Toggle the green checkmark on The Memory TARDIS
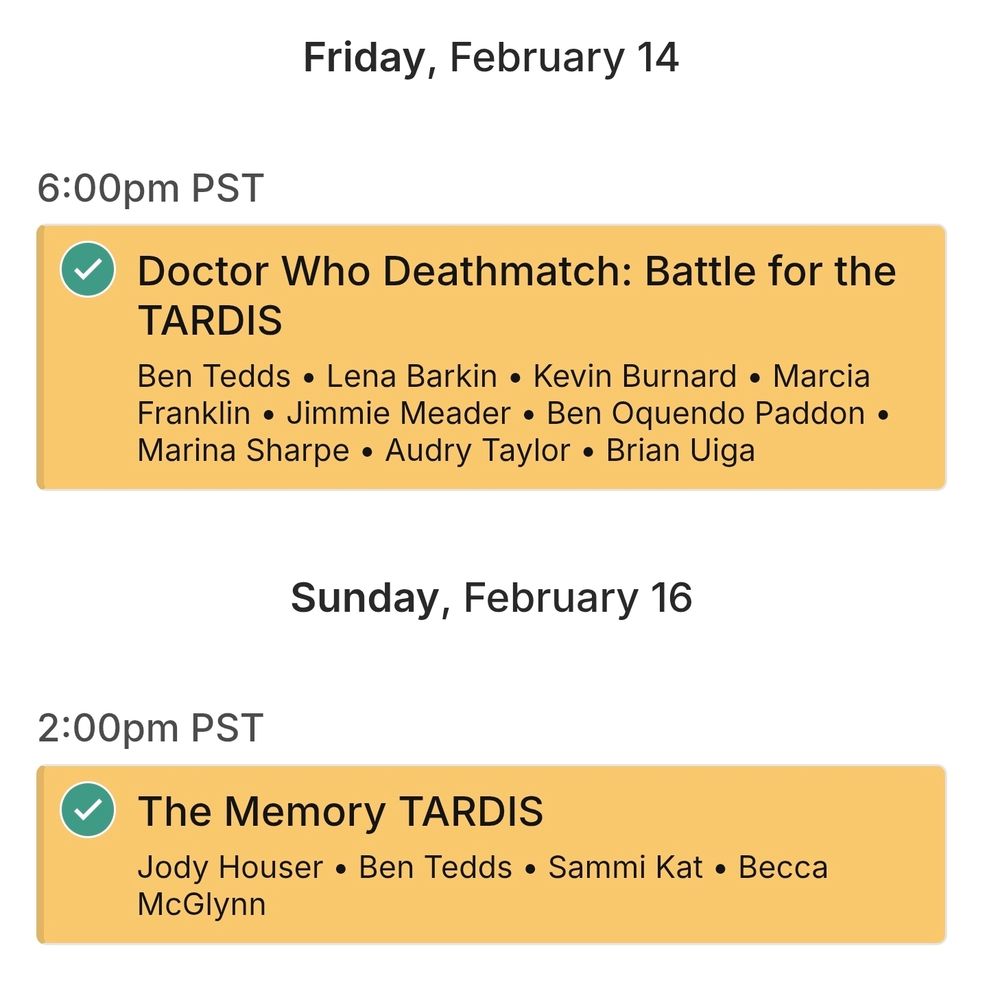 [x=86, y=810]
